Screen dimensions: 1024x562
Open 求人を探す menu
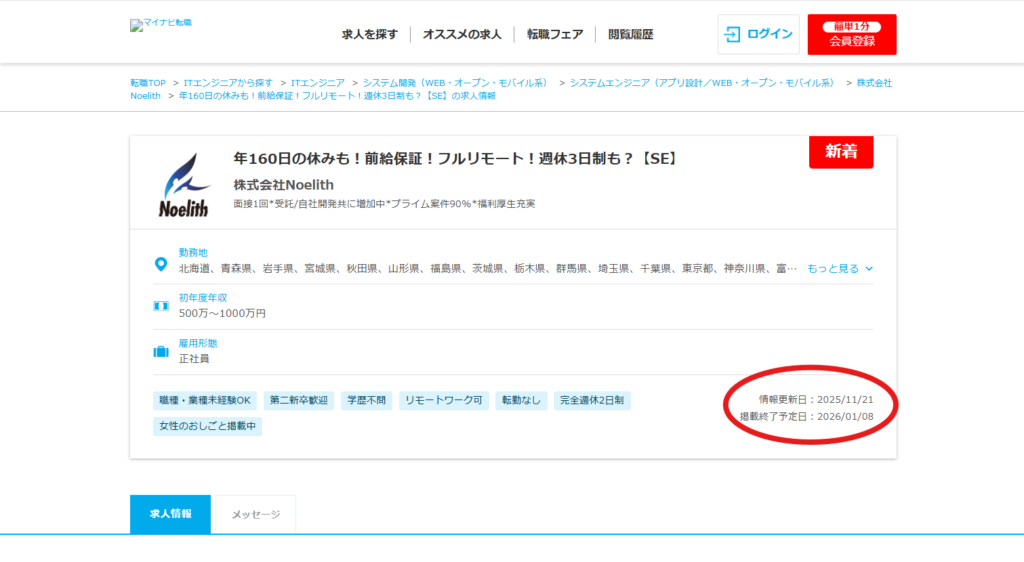point(369,34)
